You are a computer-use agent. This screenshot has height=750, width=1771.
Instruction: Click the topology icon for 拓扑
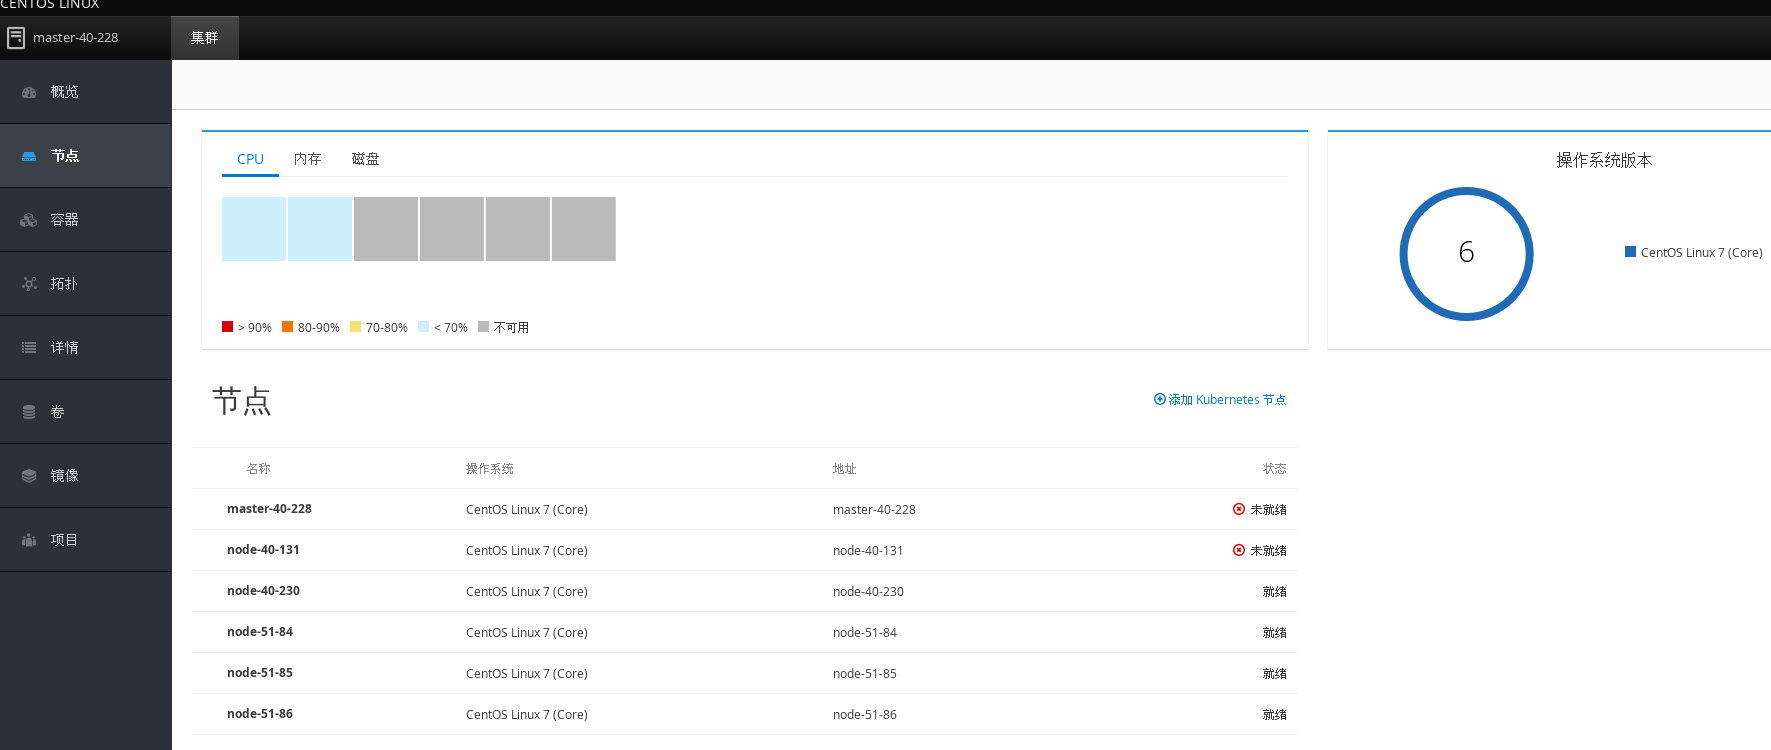pyautogui.click(x=29, y=284)
